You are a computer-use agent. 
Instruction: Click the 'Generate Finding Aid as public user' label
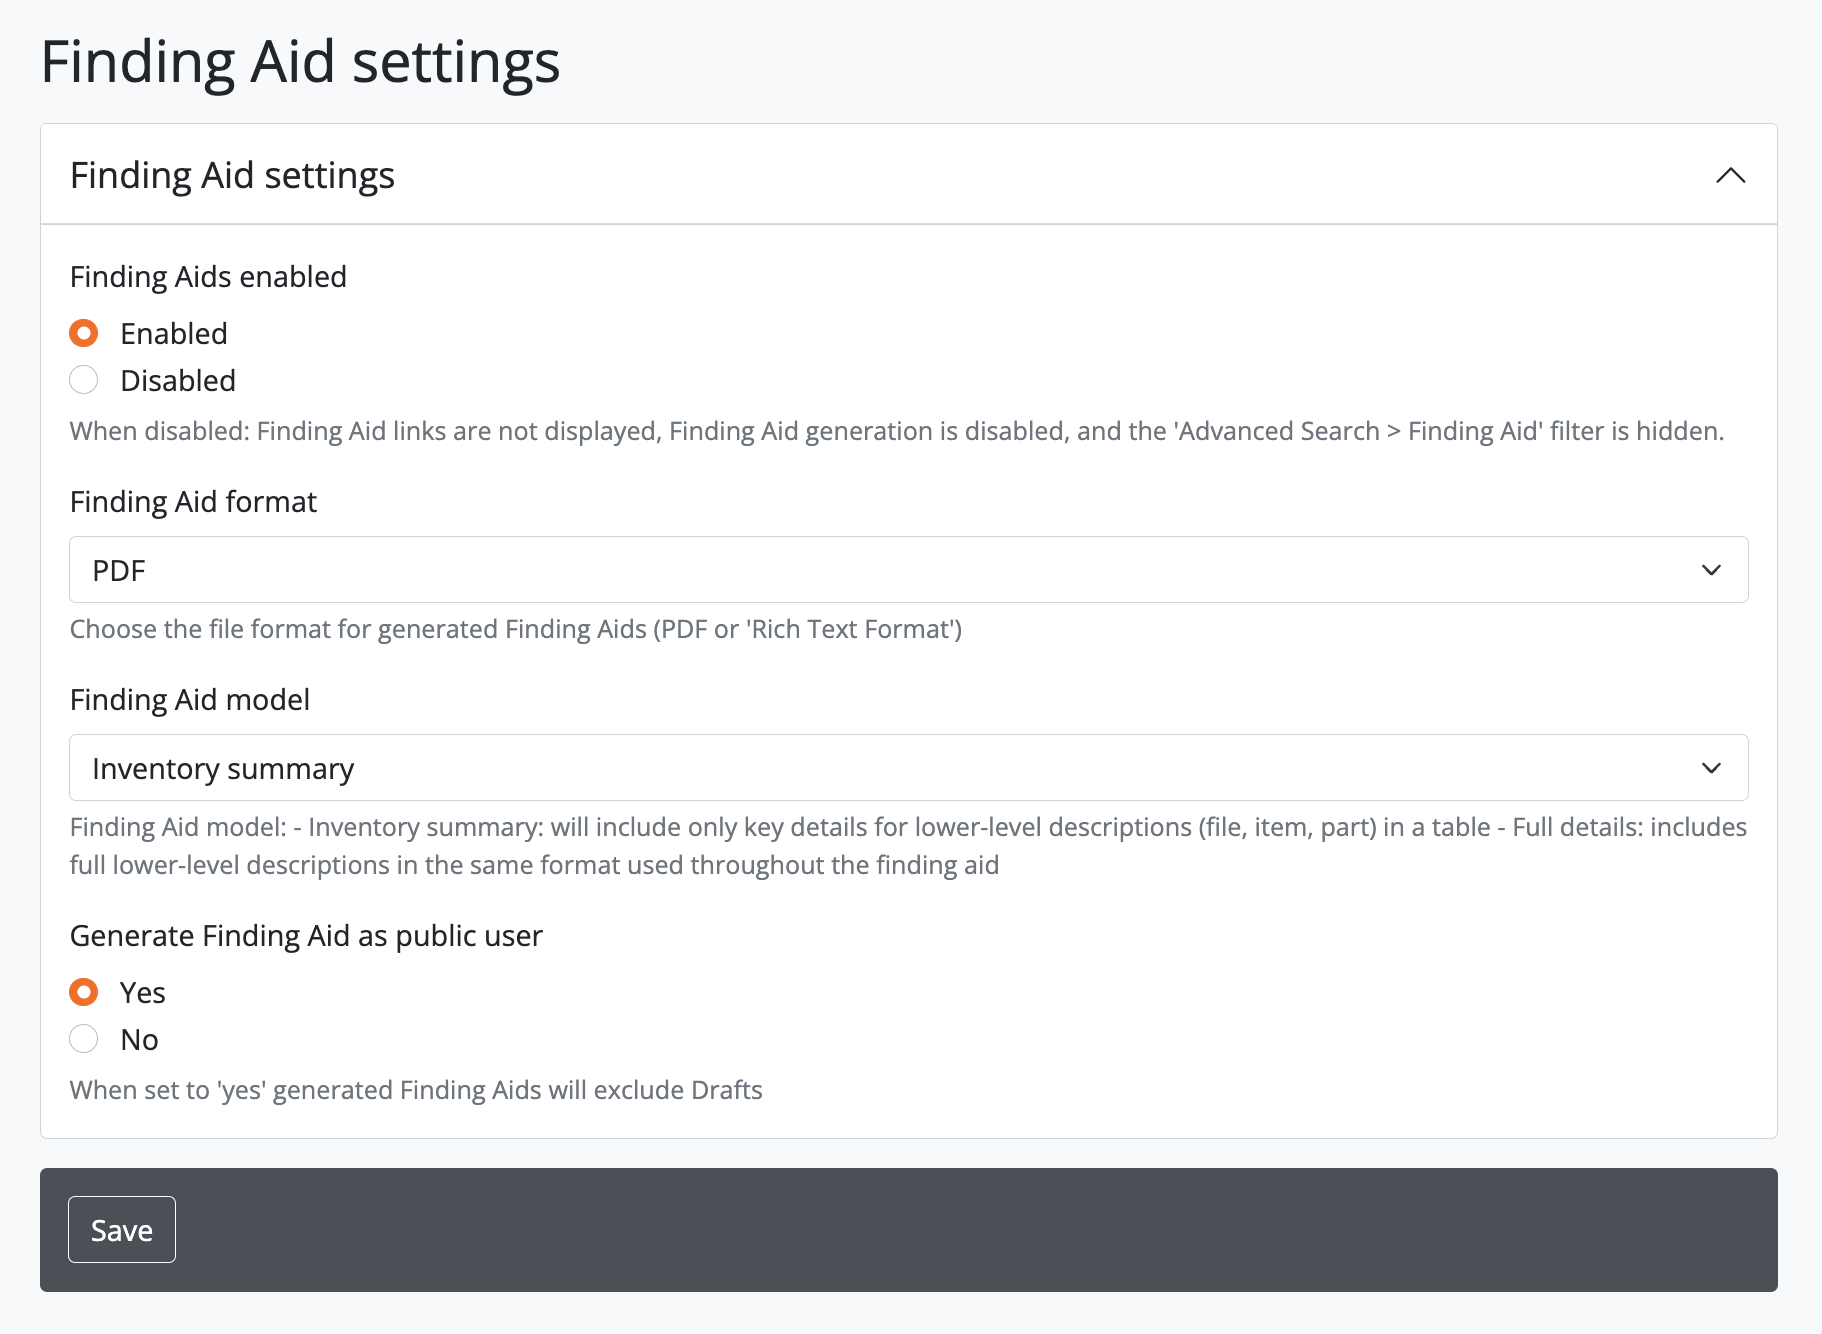[306, 936]
